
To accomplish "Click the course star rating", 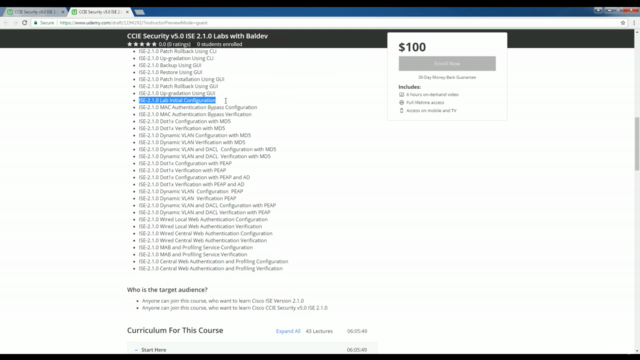I will point(142,44).
